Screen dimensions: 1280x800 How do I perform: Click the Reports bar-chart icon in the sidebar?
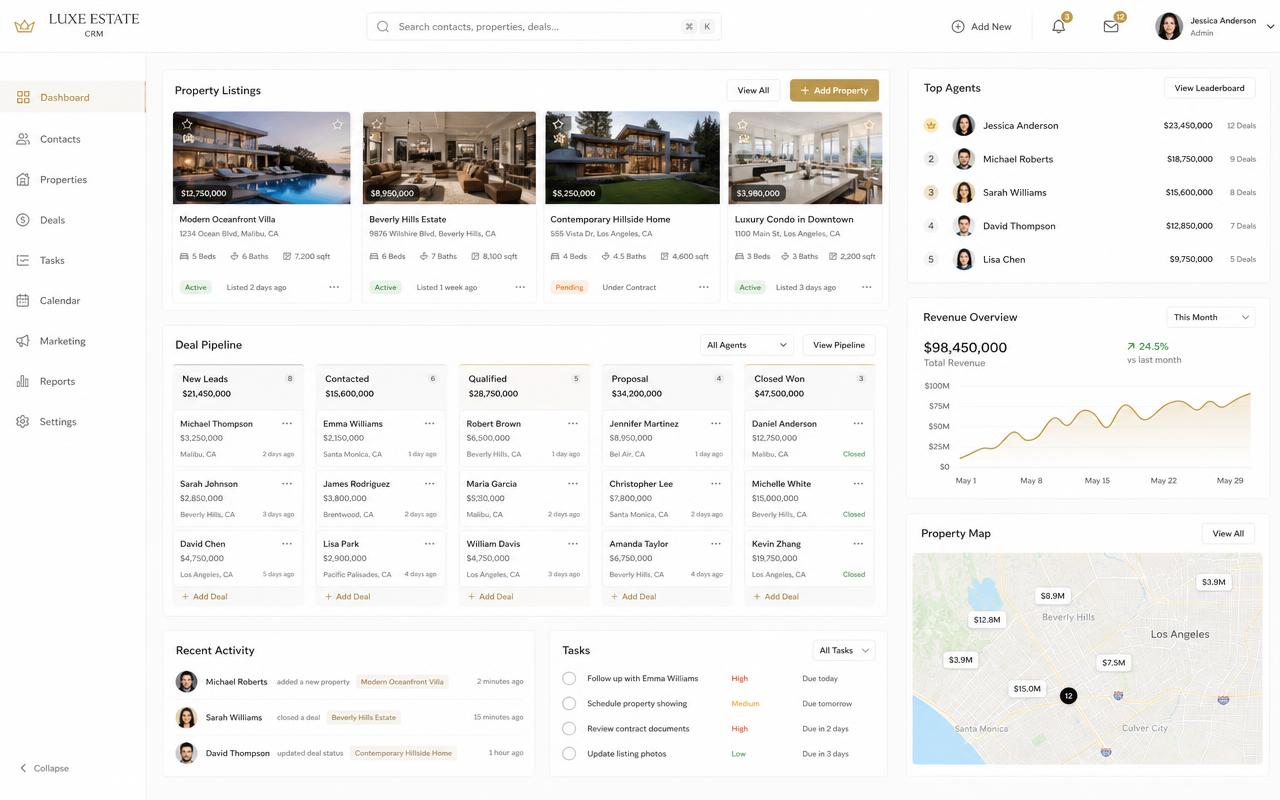coord(23,381)
